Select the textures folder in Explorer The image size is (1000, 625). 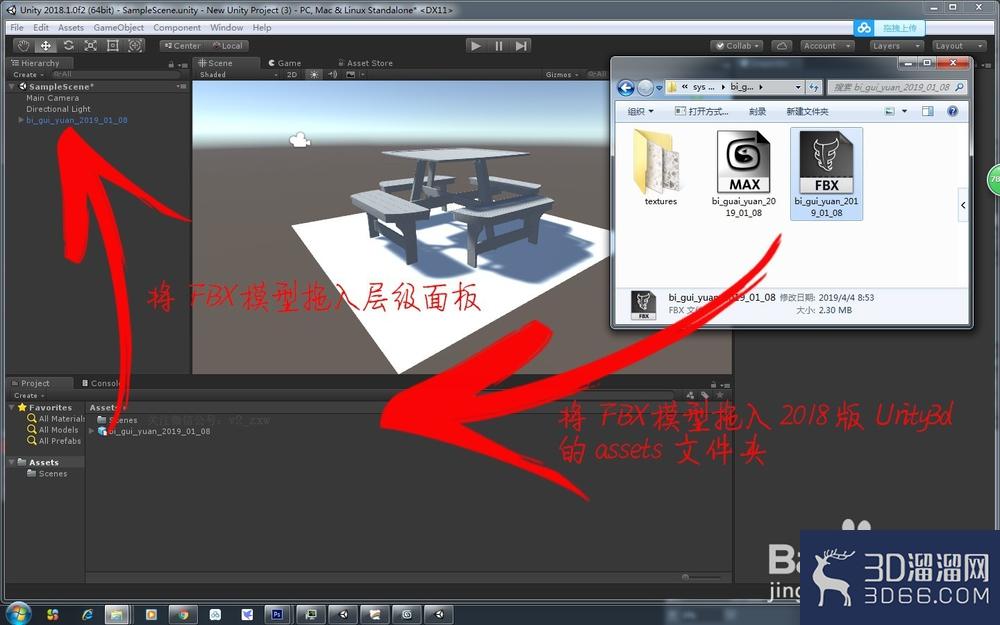click(660, 168)
